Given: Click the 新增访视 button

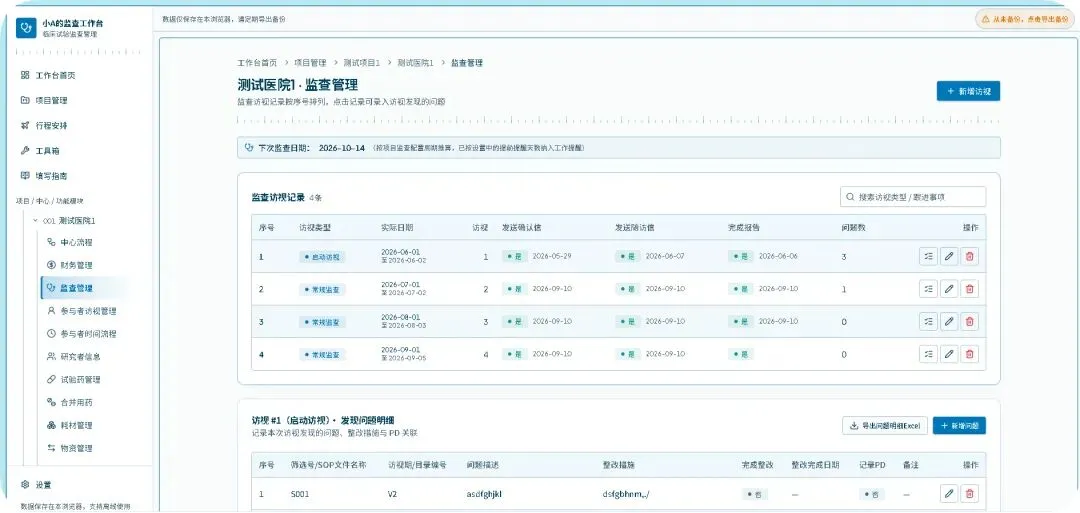Looking at the screenshot, I should point(968,91).
